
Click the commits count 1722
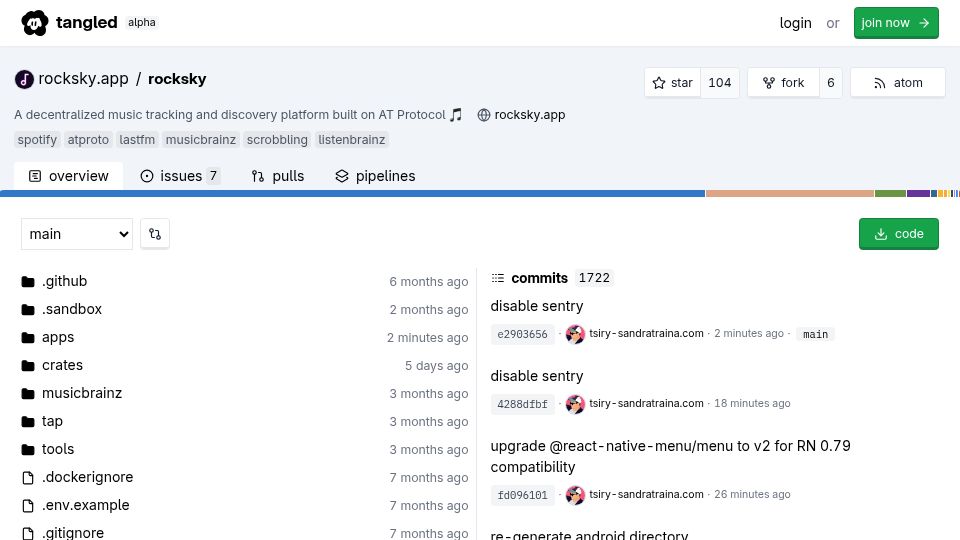(594, 279)
